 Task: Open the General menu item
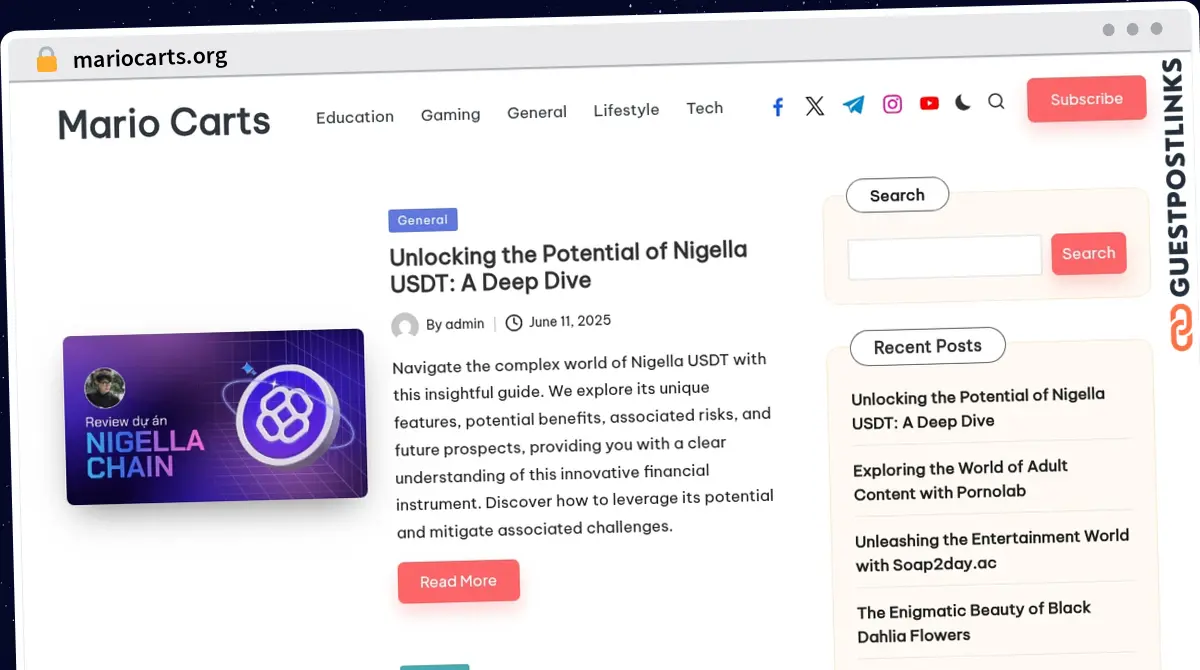[537, 112]
